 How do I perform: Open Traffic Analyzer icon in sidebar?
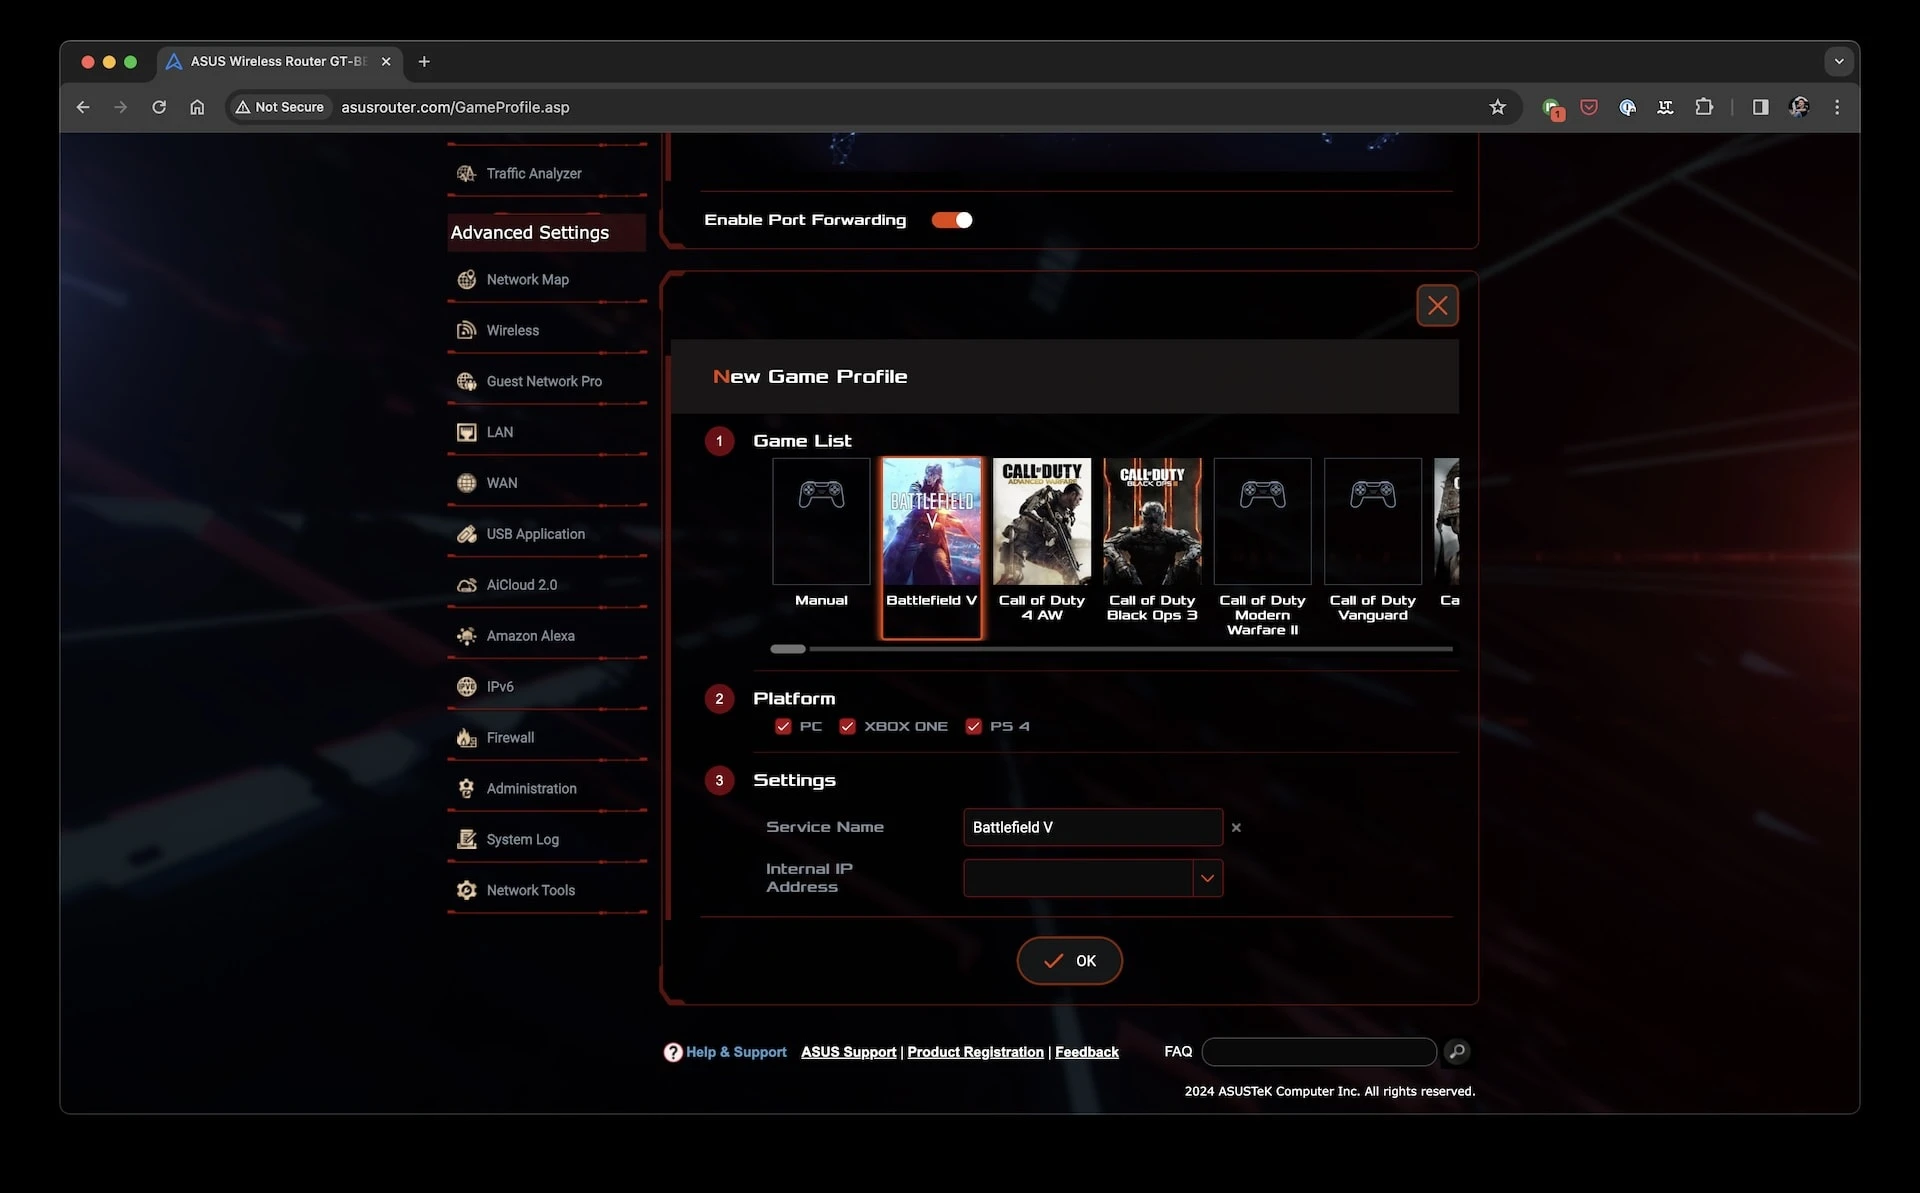tap(466, 174)
